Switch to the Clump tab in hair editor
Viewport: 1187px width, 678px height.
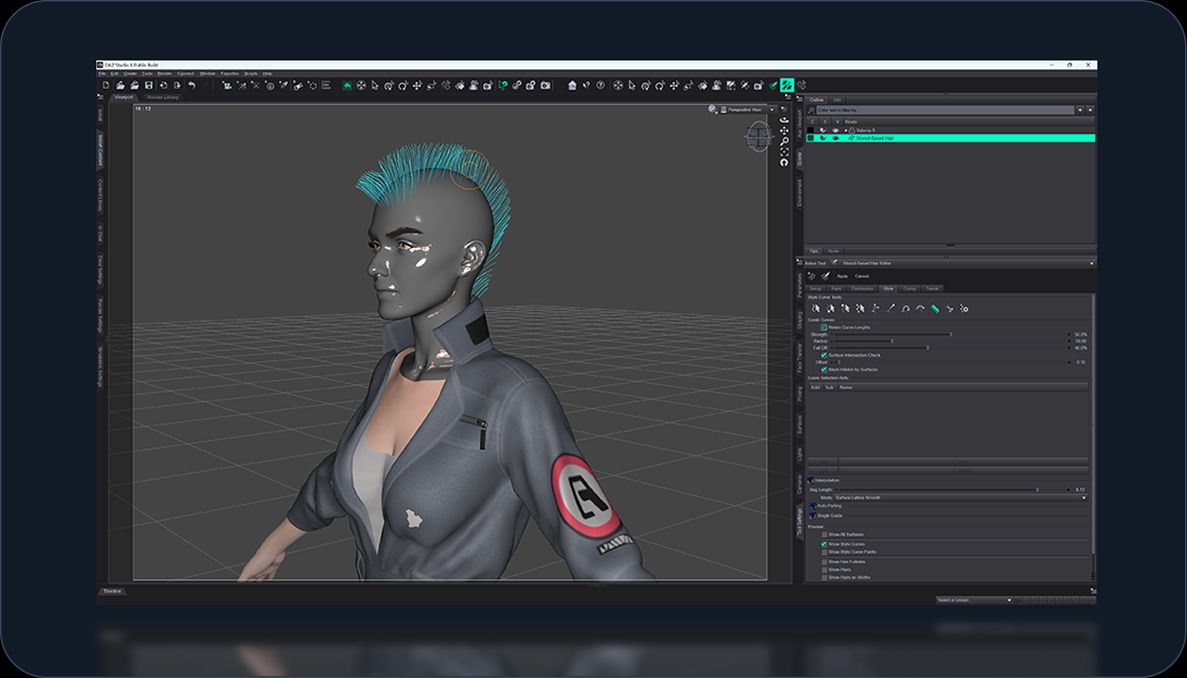click(x=909, y=288)
